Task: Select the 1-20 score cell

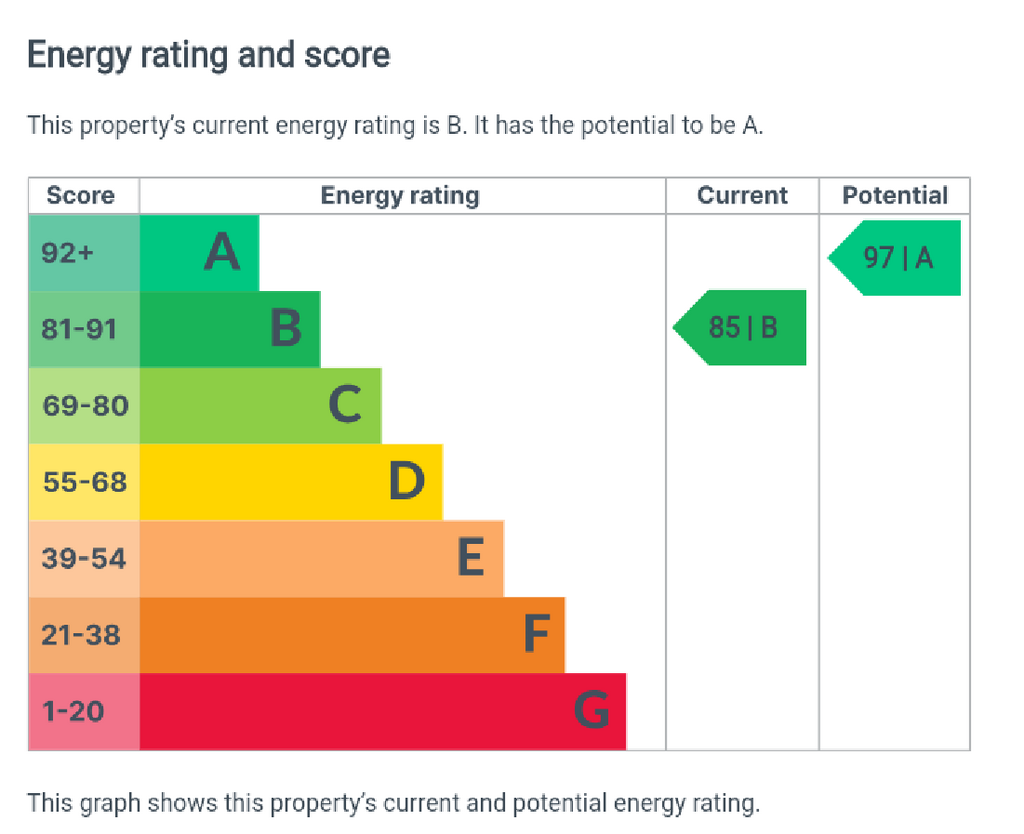Action: click(x=84, y=711)
